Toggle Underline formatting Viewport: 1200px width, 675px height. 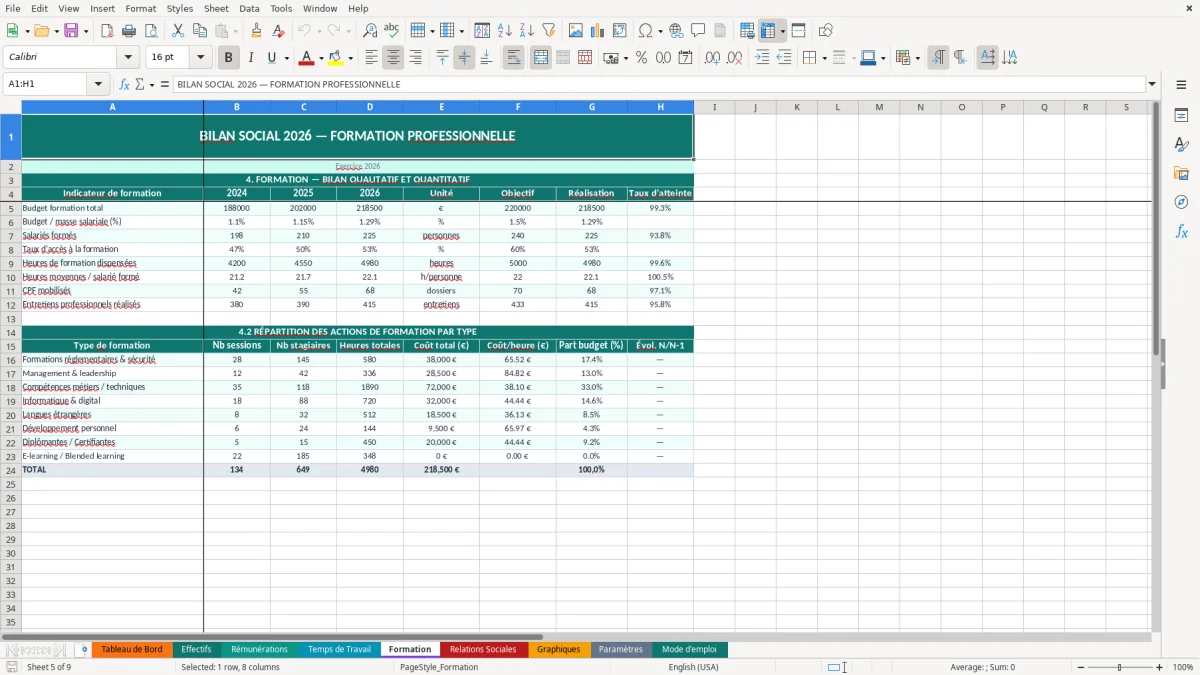click(271, 58)
